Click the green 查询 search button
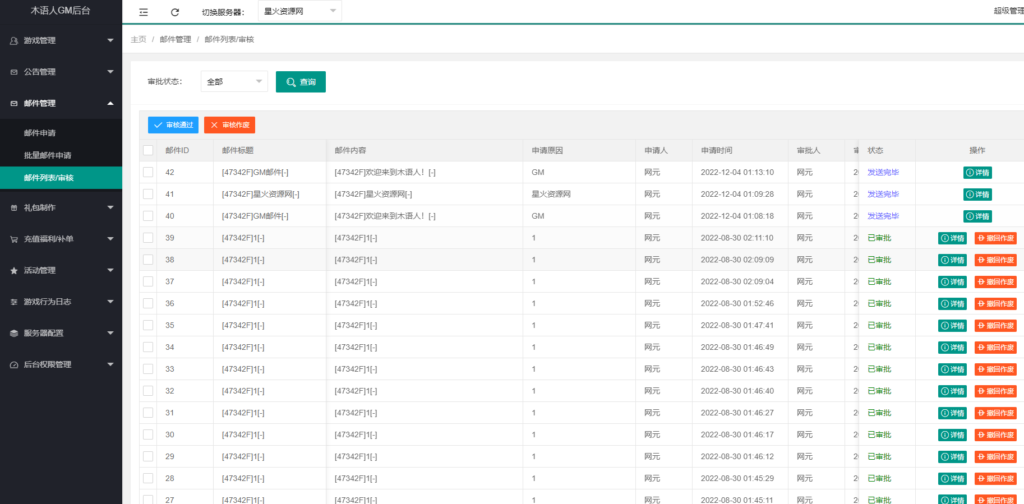1024x504 pixels. (300, 82)
